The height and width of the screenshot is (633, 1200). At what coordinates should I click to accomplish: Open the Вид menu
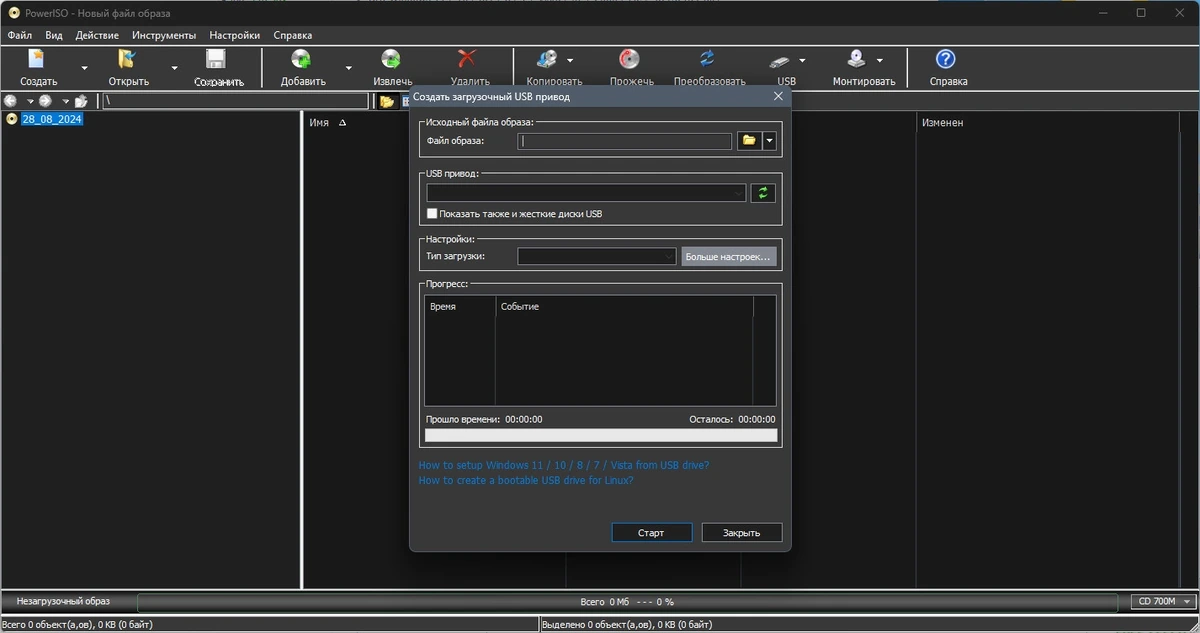pos(54,35)
